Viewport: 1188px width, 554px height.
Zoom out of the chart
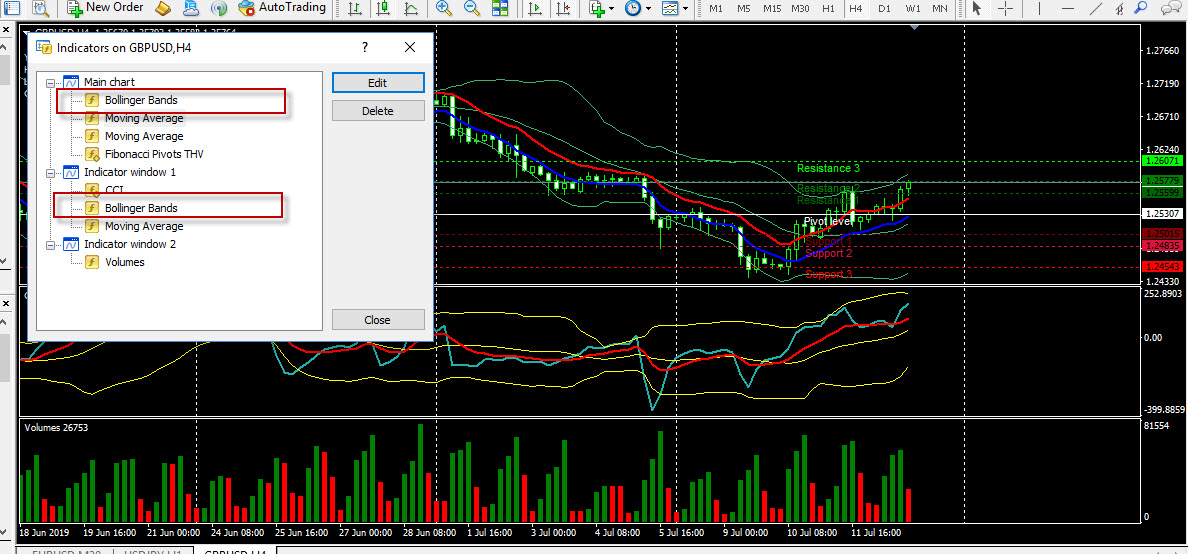[x=471, y=8]
